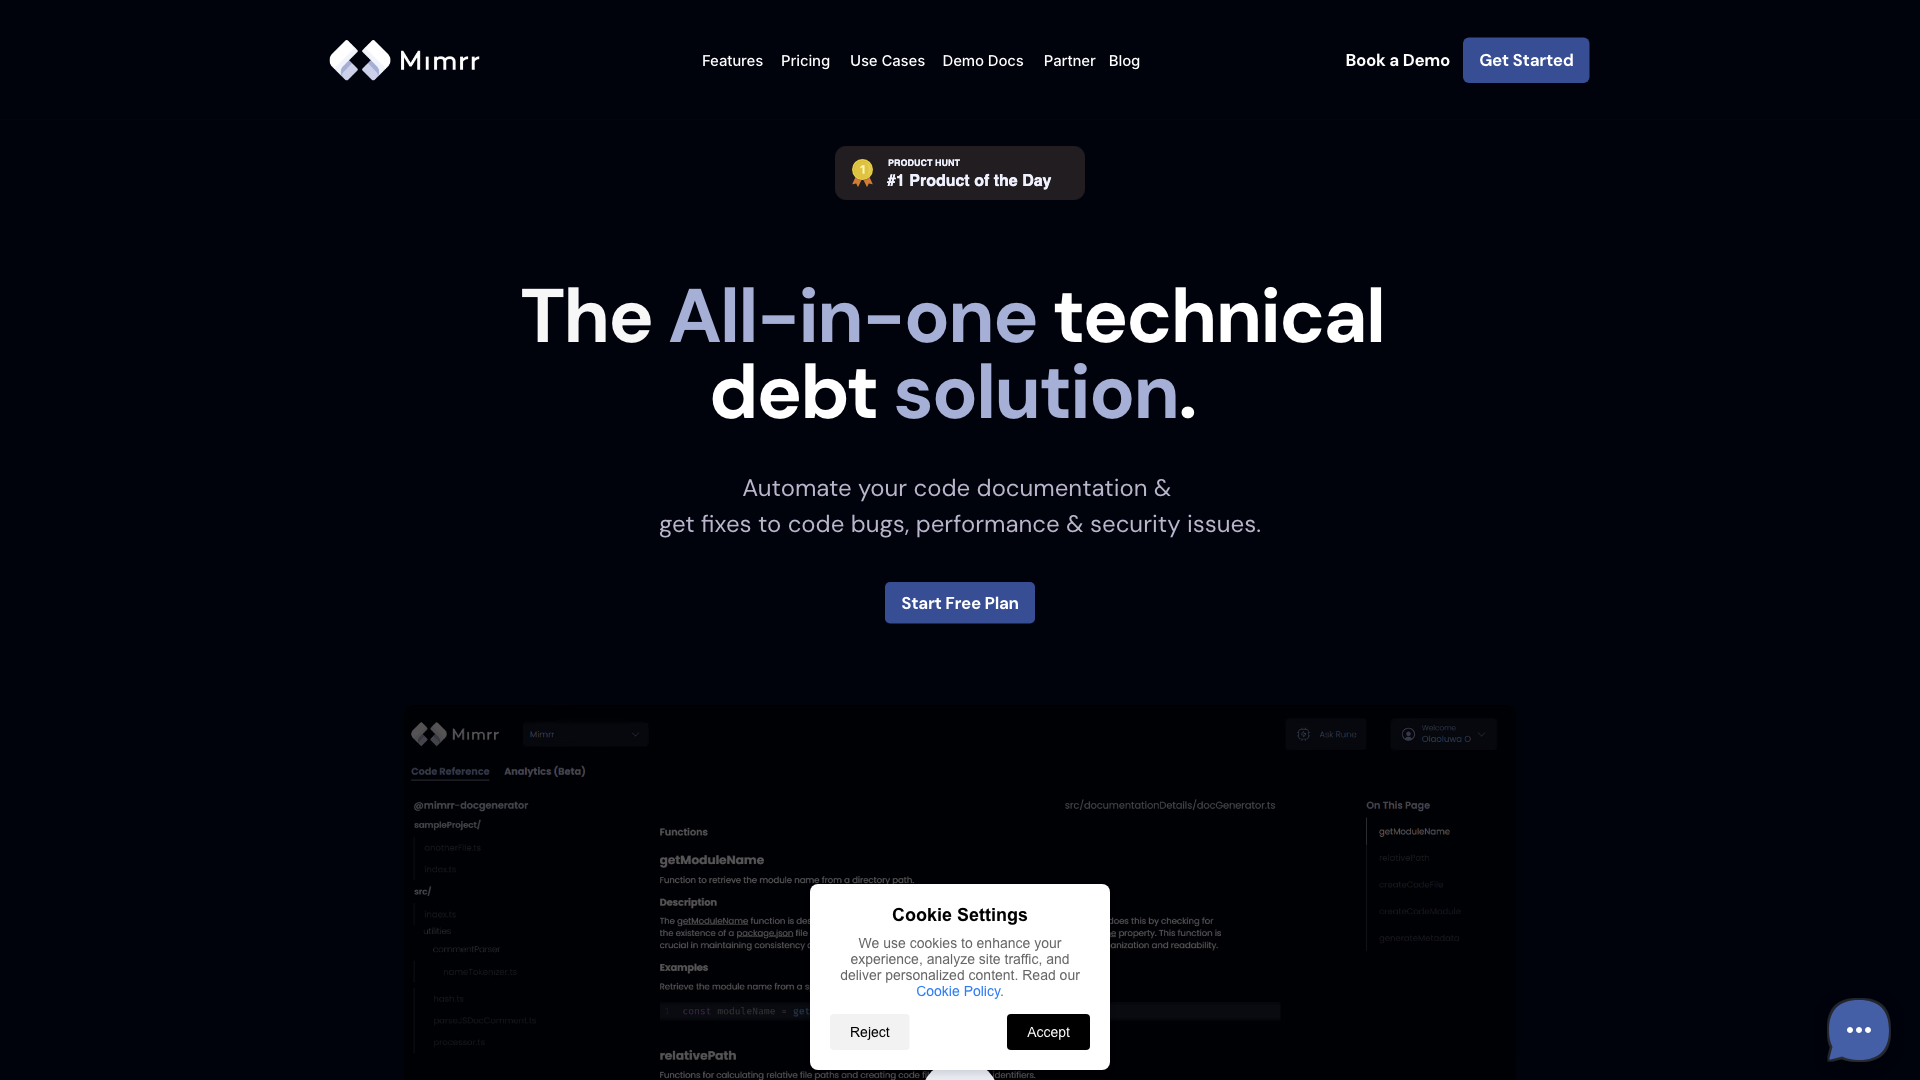Click the chat bubble icon bottom right

1858,1030
